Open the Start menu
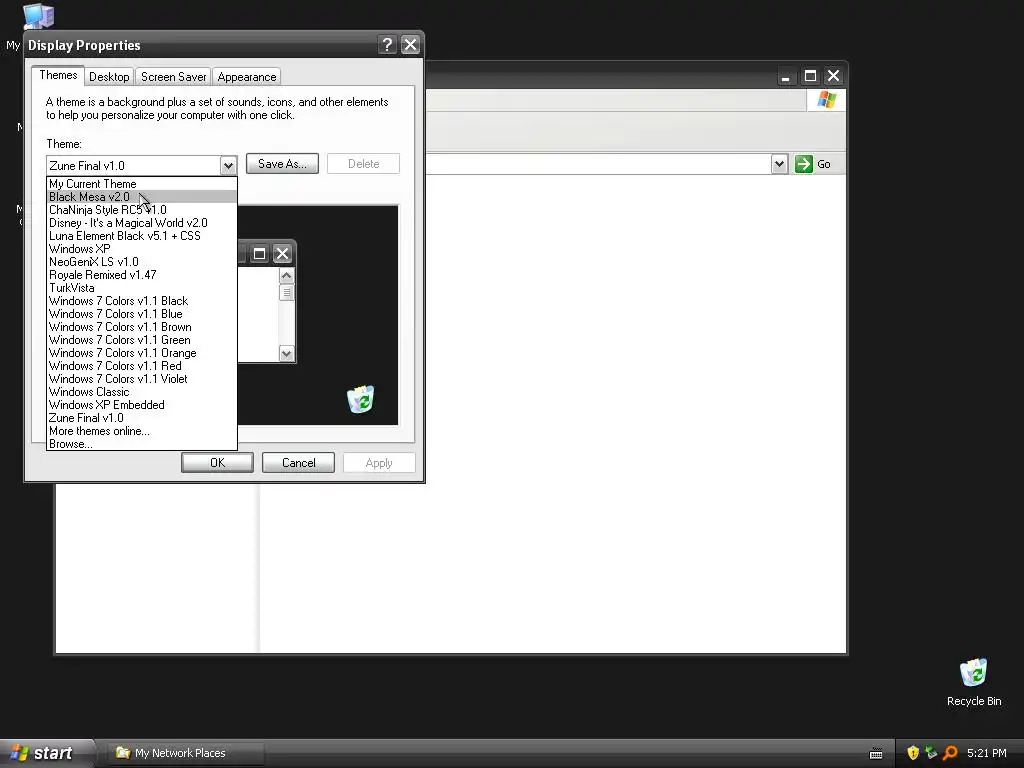The height and width of the screenshot is (768, 1024). 47,753
